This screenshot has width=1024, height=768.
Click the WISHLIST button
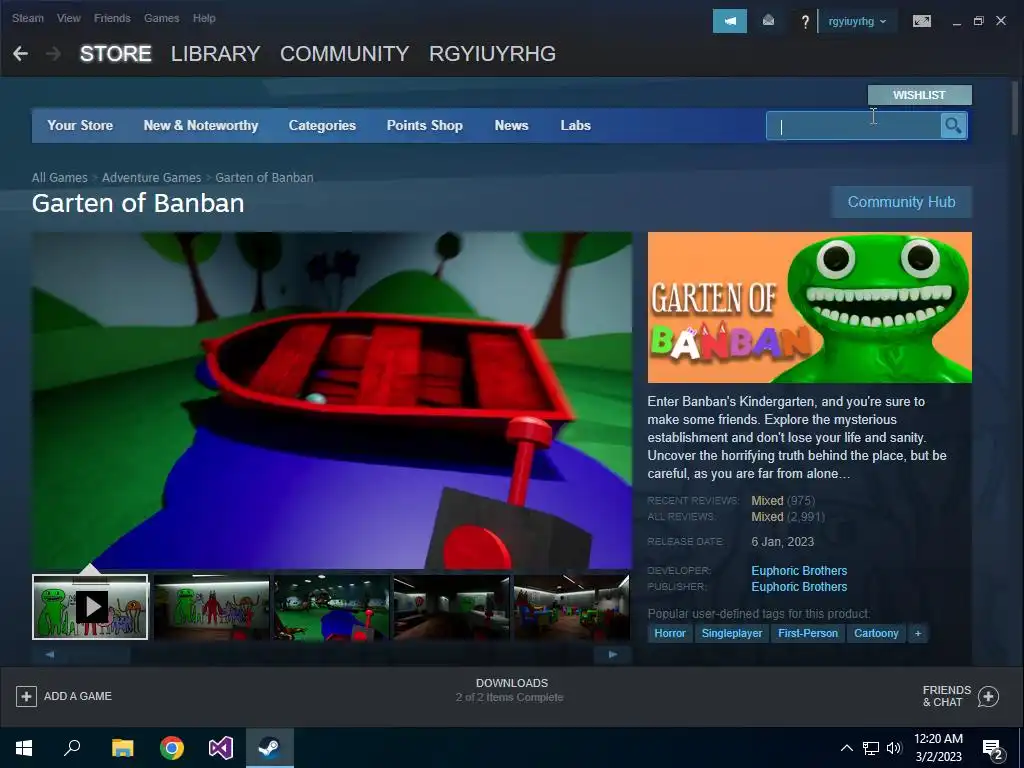click(x=919, y=95)
